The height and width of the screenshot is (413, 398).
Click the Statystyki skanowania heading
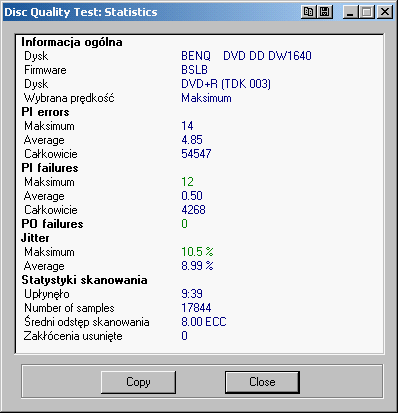(x=84, y=280)
